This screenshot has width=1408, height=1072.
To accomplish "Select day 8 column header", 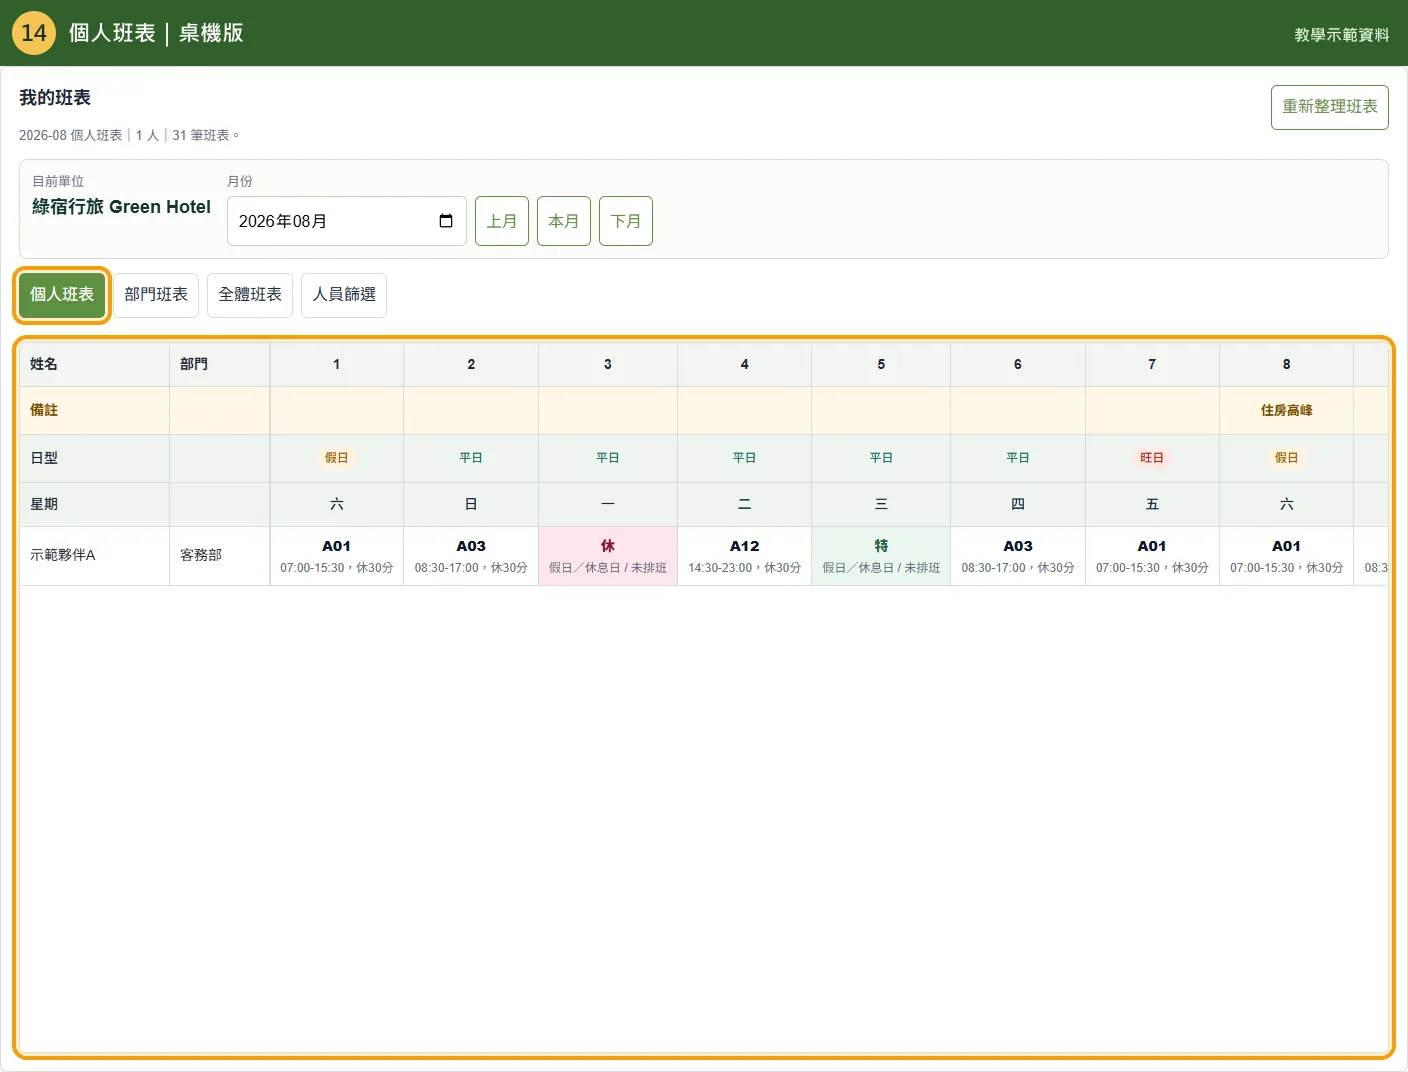I will click(1287, 364).
